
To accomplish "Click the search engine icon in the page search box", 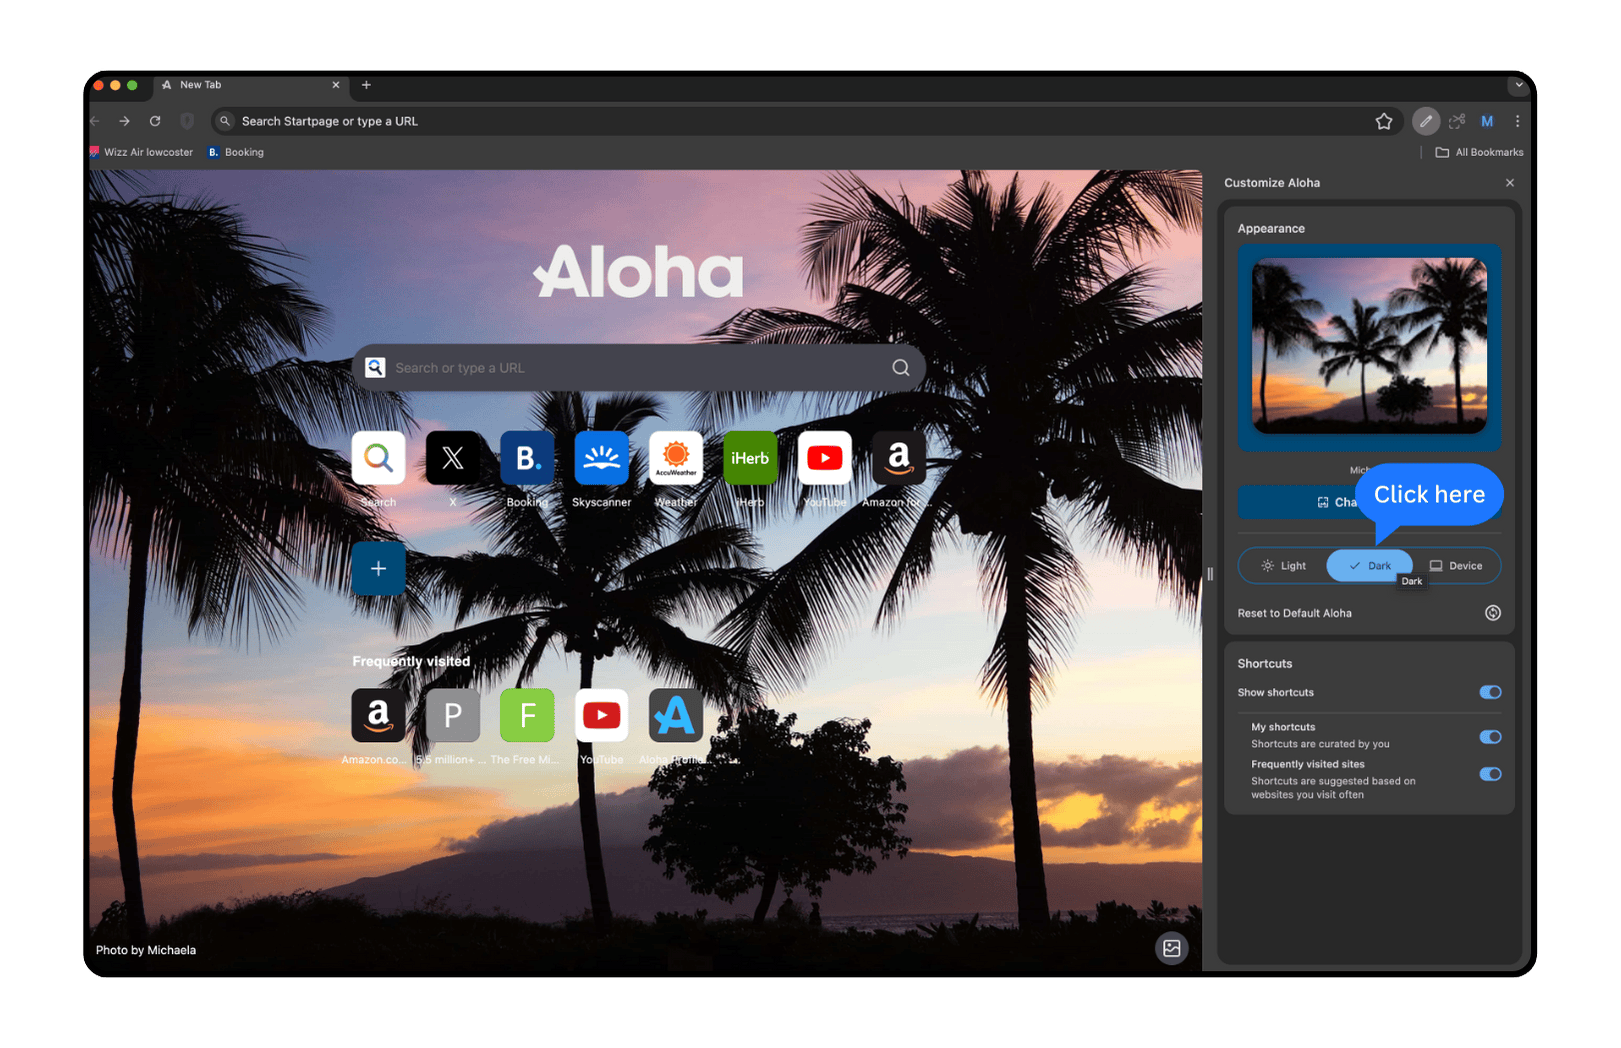I will pyautogui.click(x=375, y=368).
